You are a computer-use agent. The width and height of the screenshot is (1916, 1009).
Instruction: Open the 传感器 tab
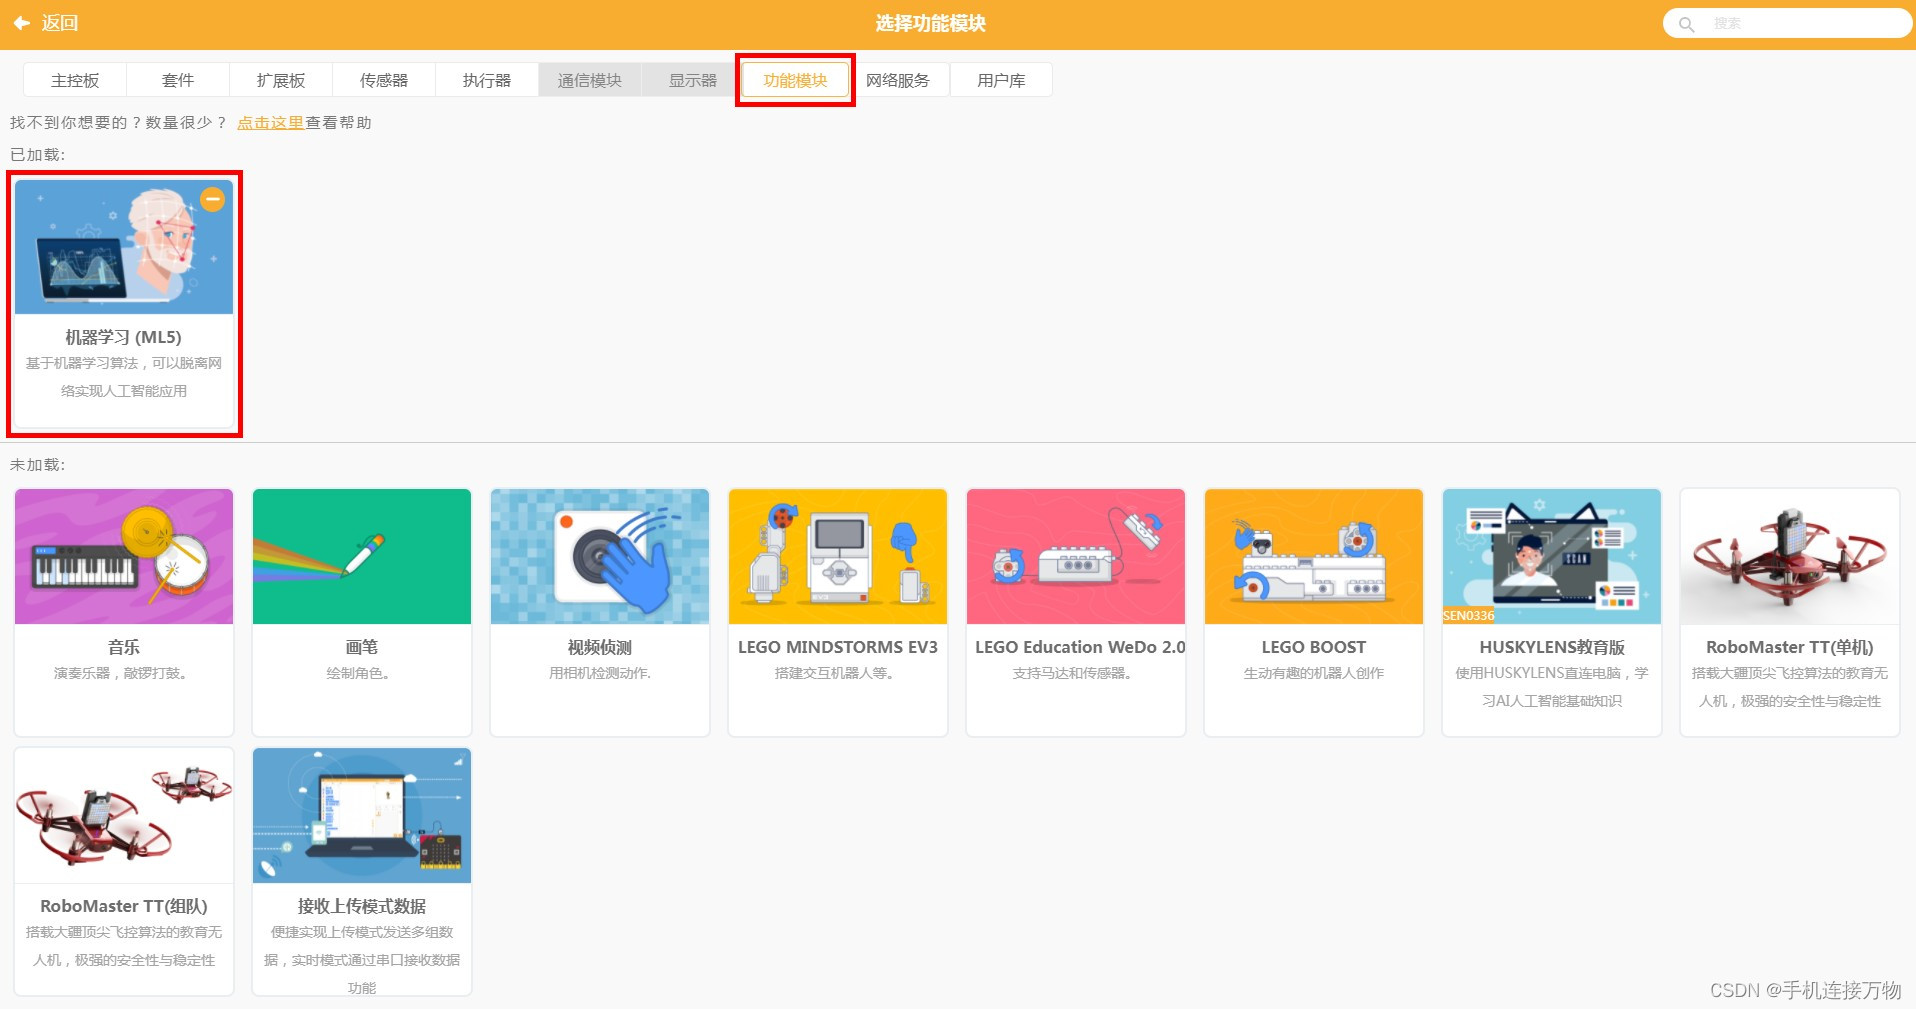(384, 80)
